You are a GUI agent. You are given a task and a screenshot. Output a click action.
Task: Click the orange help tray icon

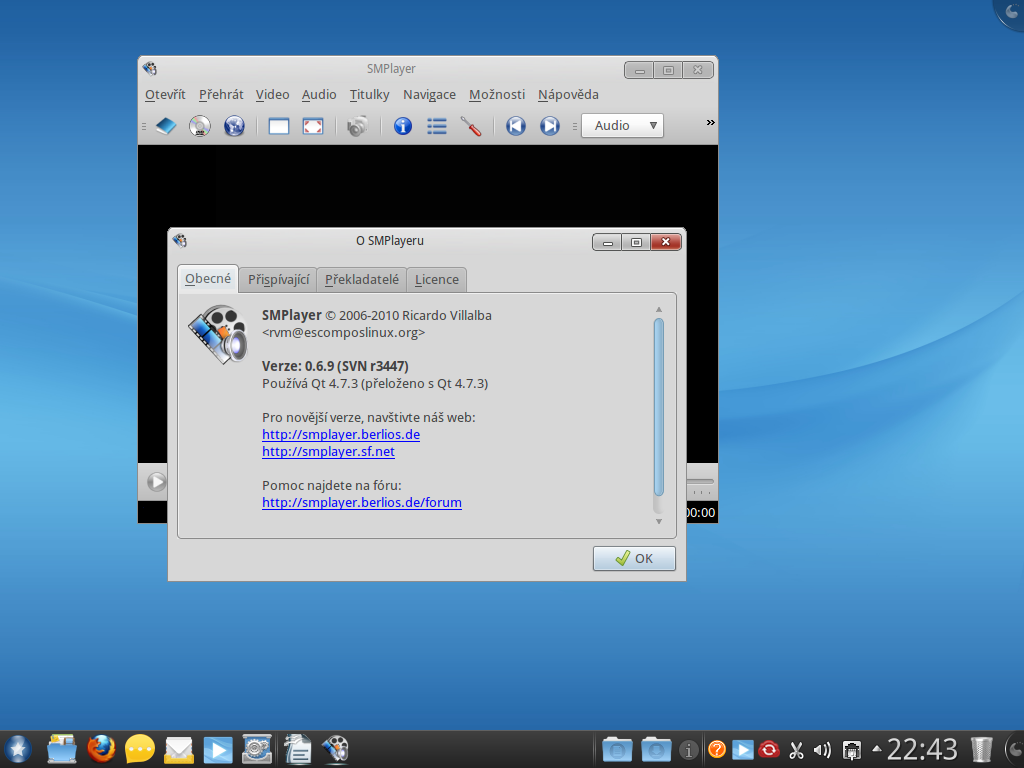point(717,749)
